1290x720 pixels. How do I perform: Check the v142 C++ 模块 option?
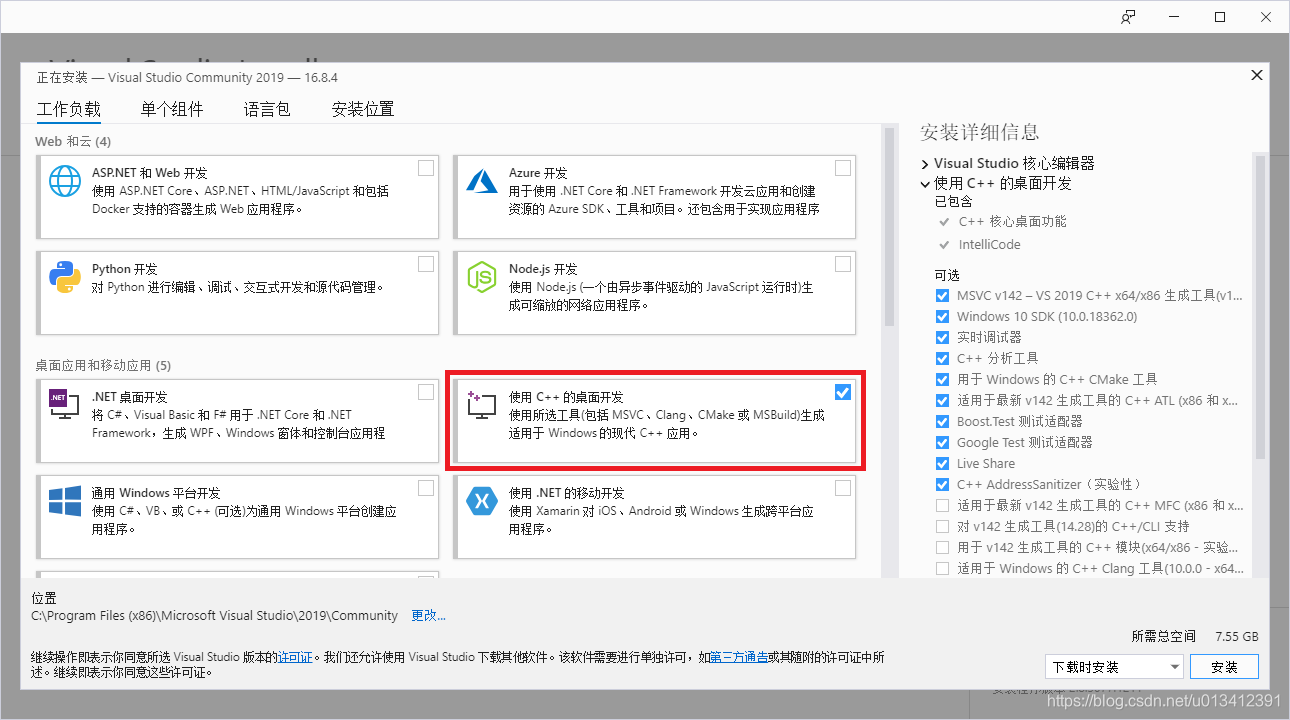click(942, 548)
